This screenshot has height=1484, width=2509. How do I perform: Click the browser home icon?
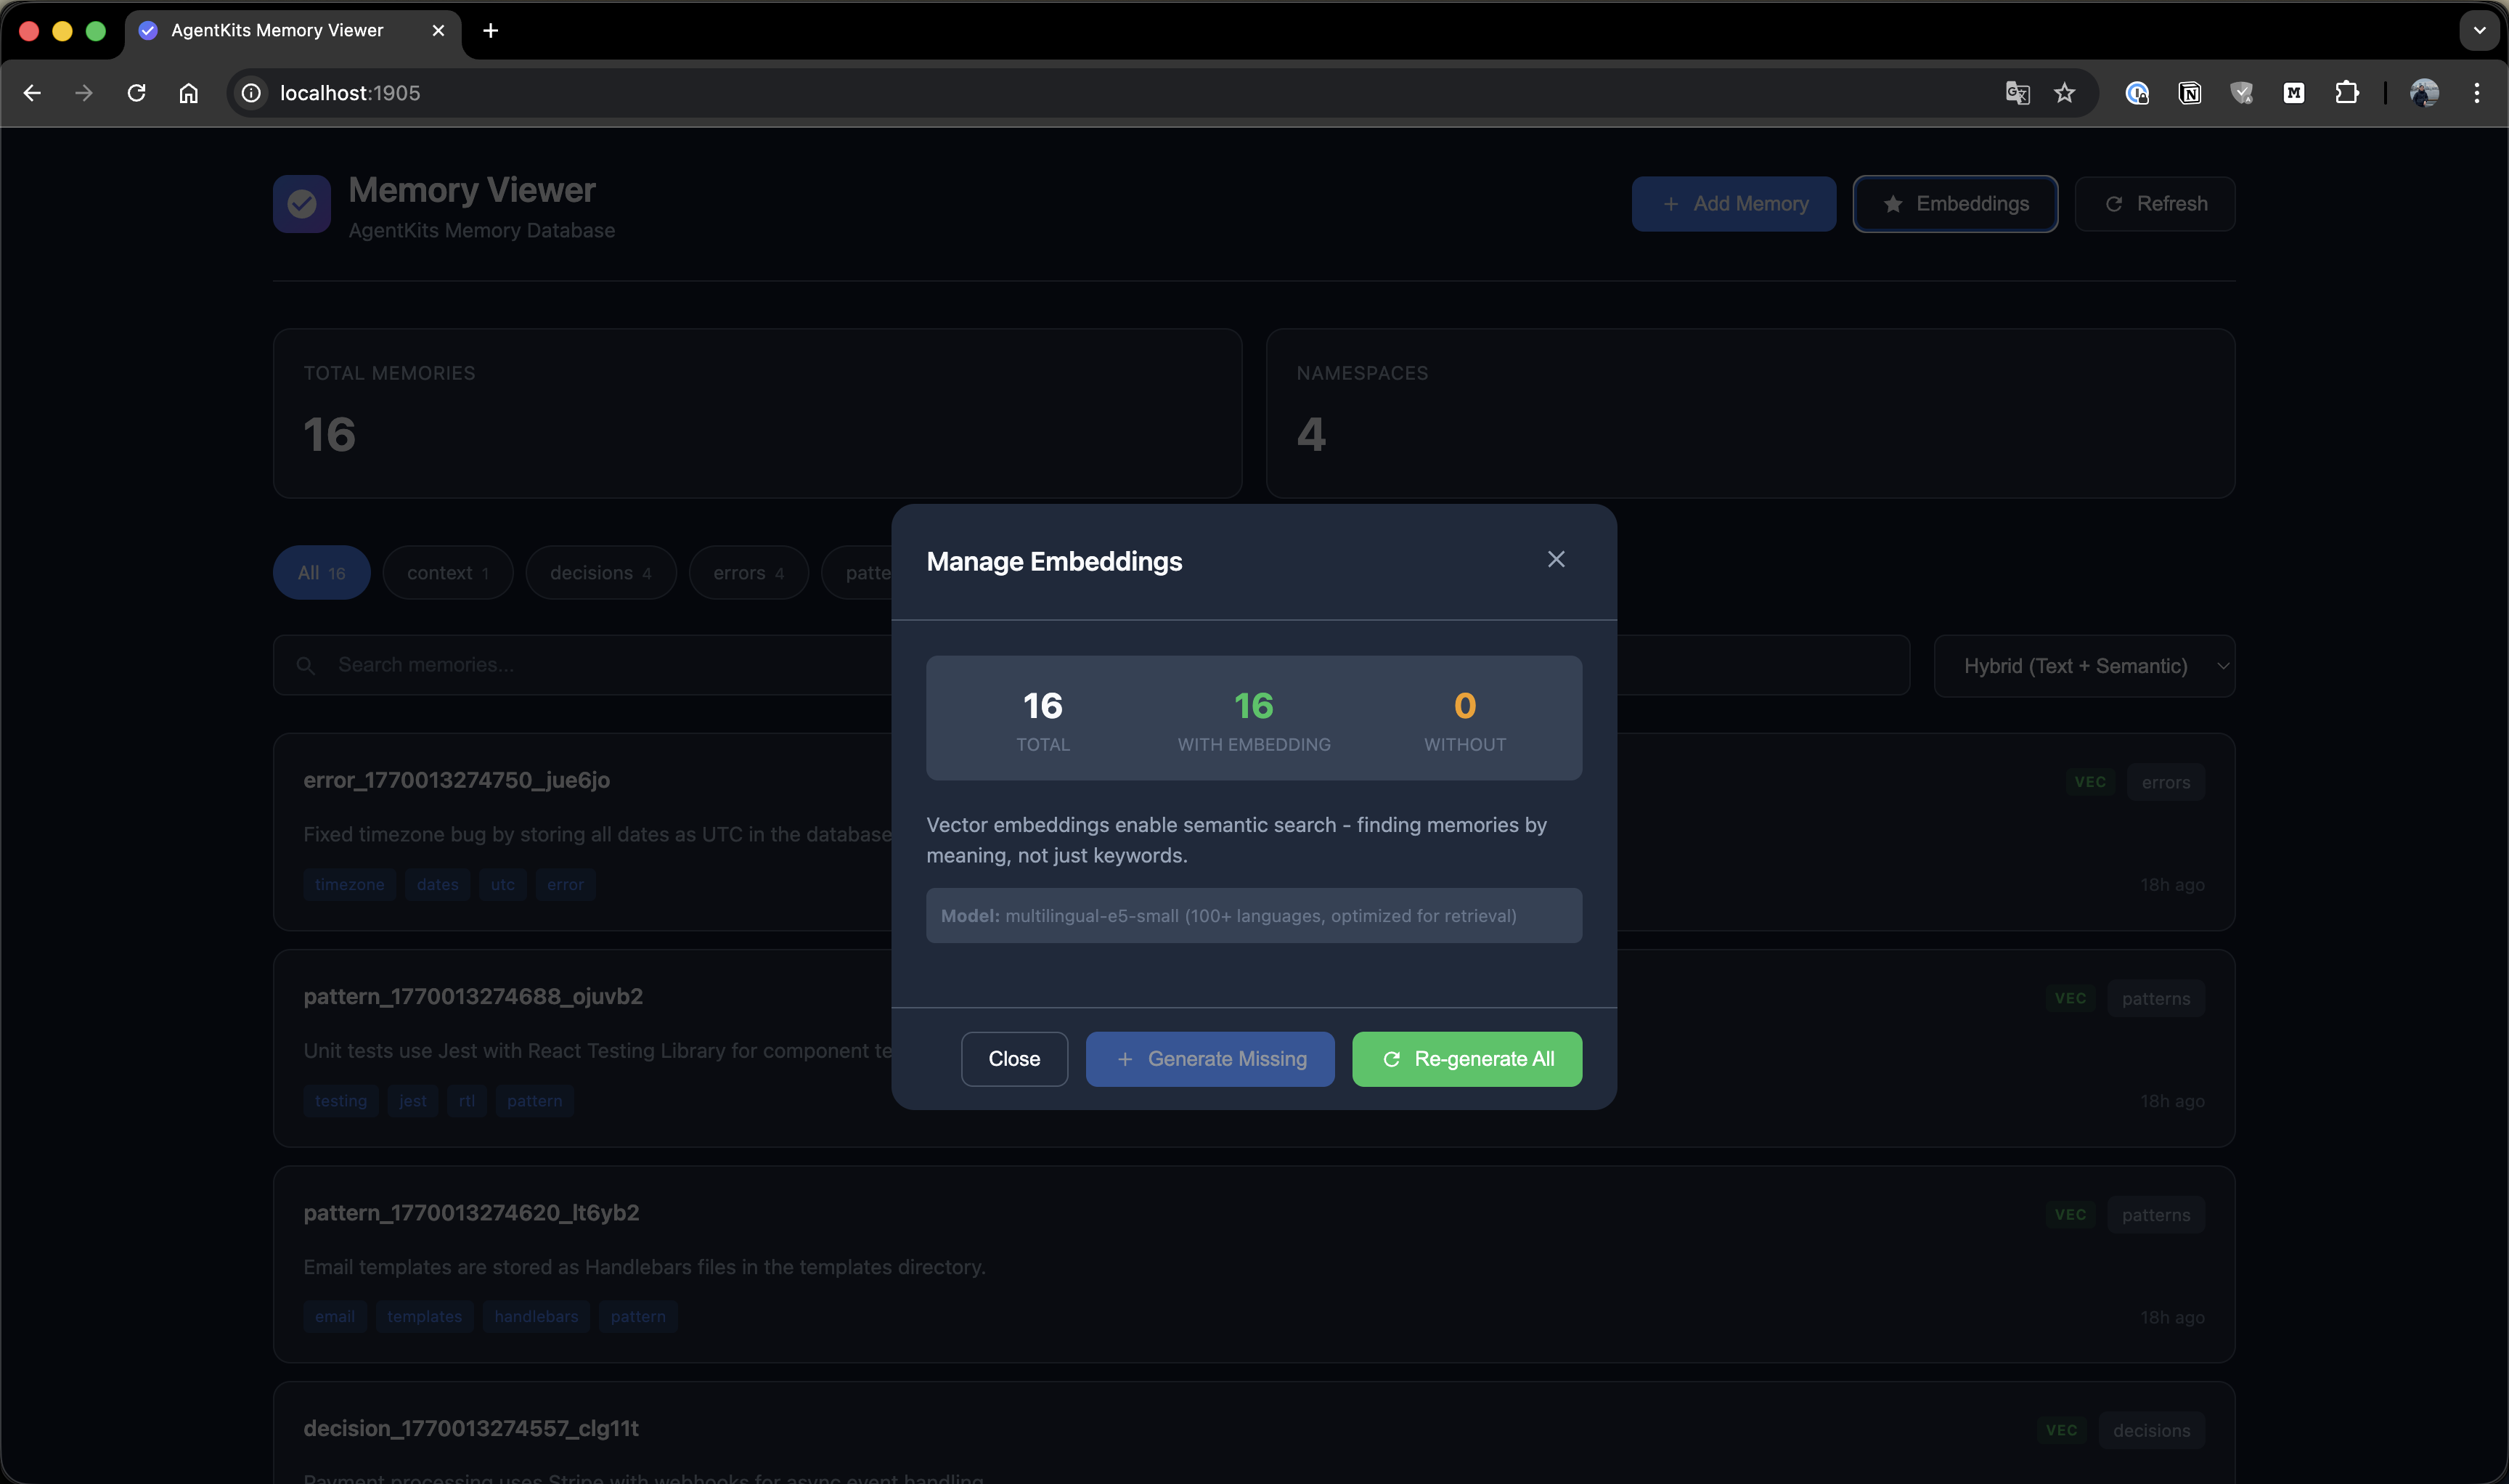point(189,93)
